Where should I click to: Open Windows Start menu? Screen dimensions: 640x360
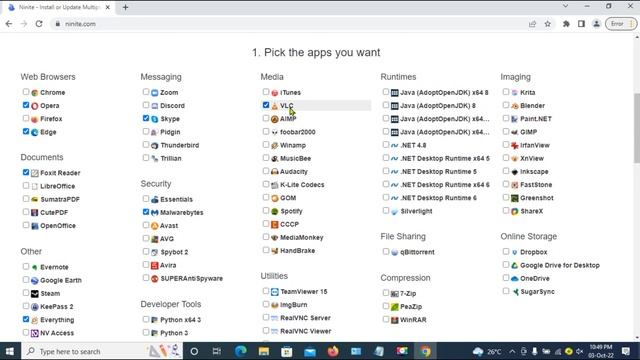[x=9, y=351]
